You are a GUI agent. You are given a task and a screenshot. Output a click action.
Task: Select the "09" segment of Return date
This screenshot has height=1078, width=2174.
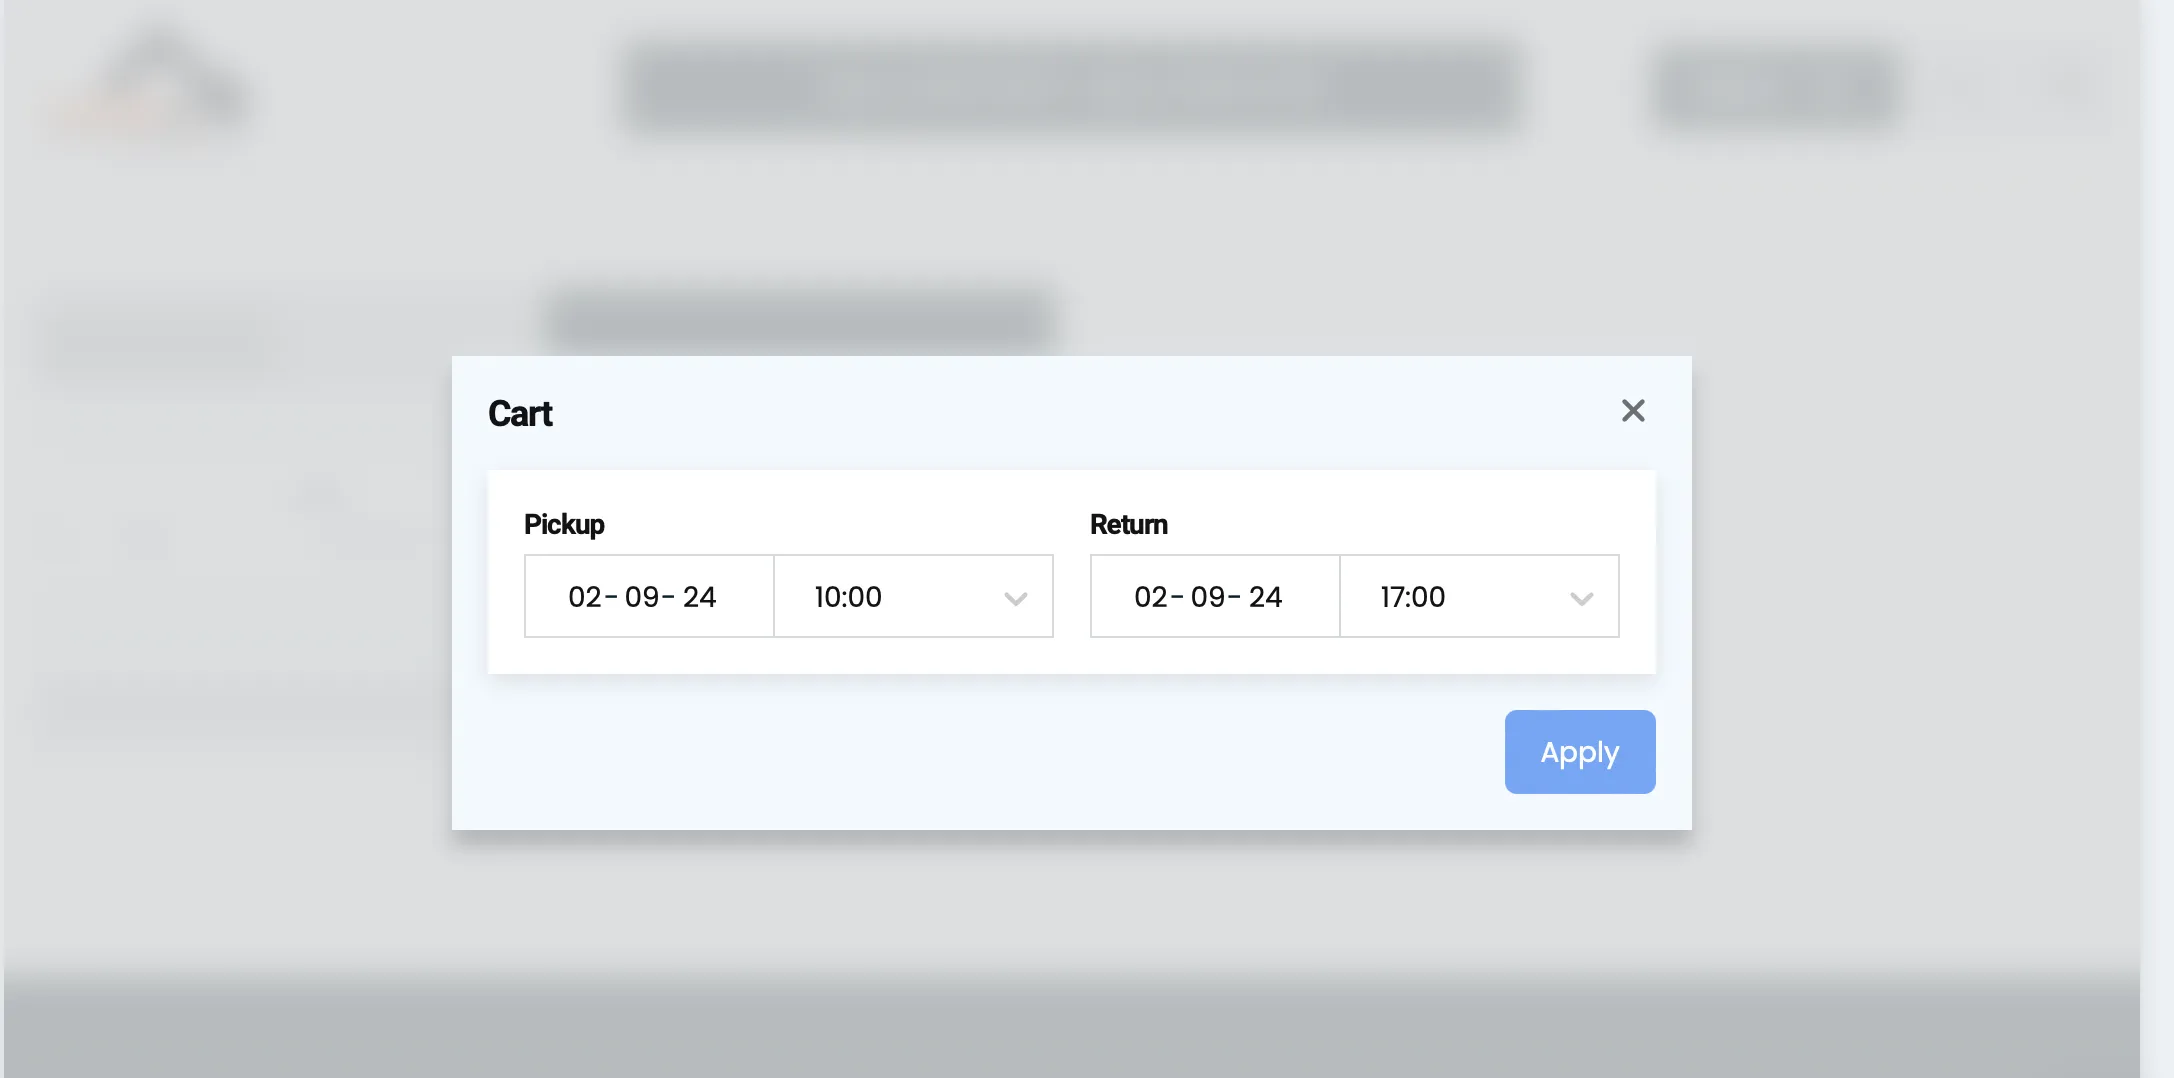1208,597
